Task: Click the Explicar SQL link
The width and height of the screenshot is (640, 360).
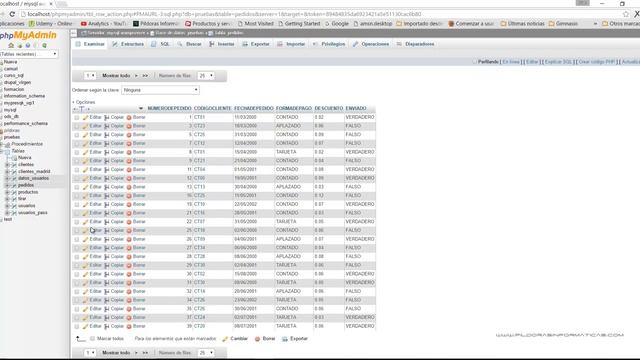Action: (x=558, y=62)
